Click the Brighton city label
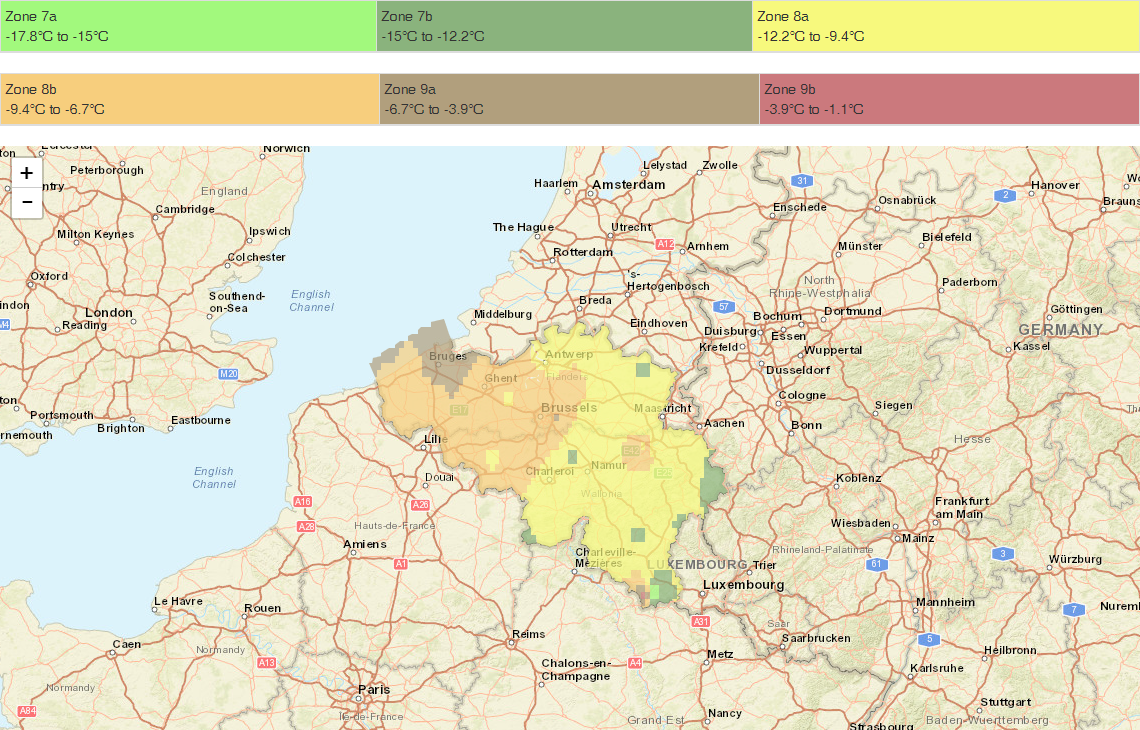This screenshot has height=730, width=1140. [121, 428]
